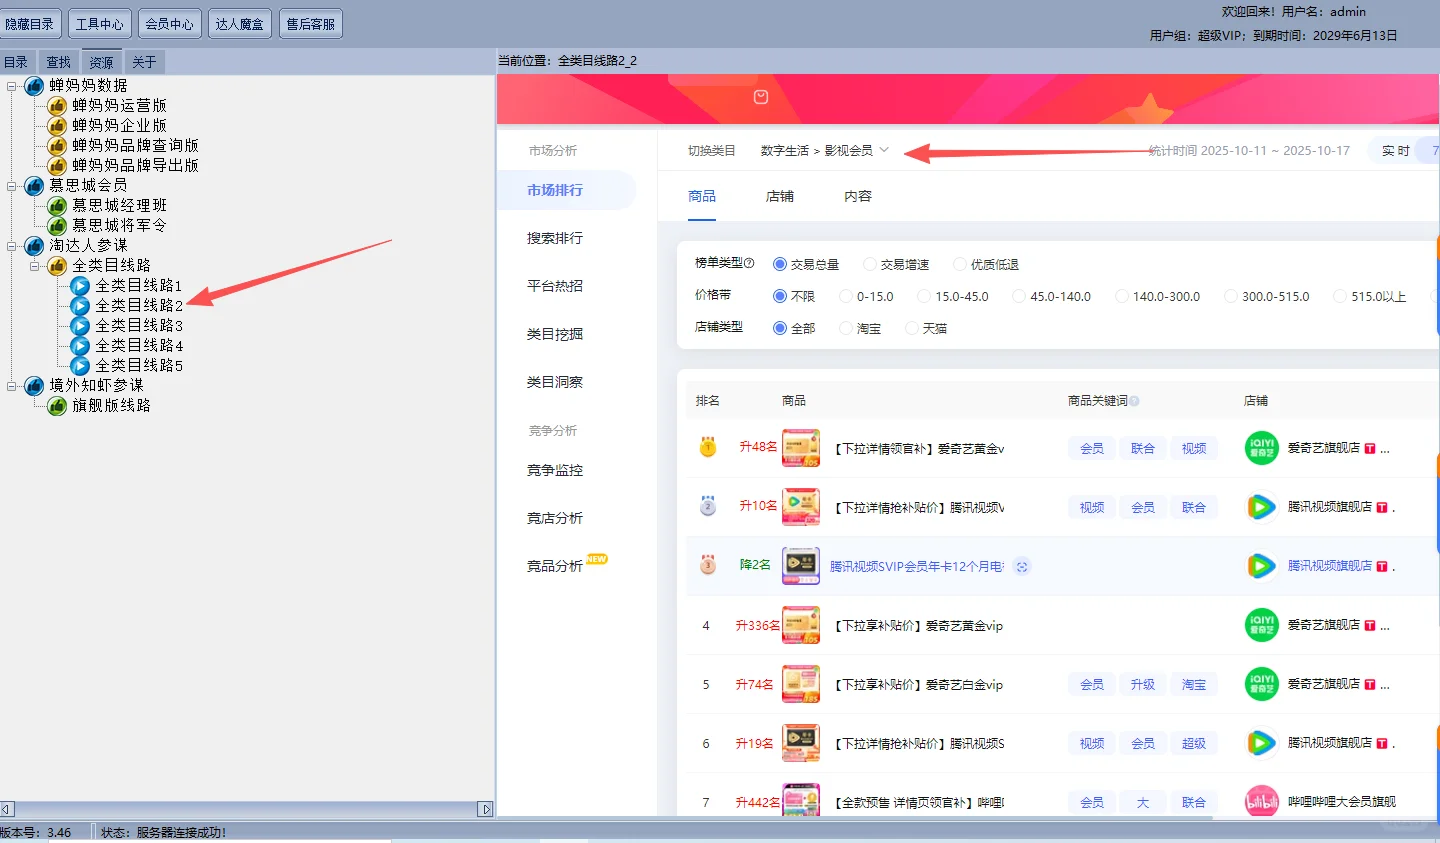Click the 达人魔盒 button

pos(240,24)
